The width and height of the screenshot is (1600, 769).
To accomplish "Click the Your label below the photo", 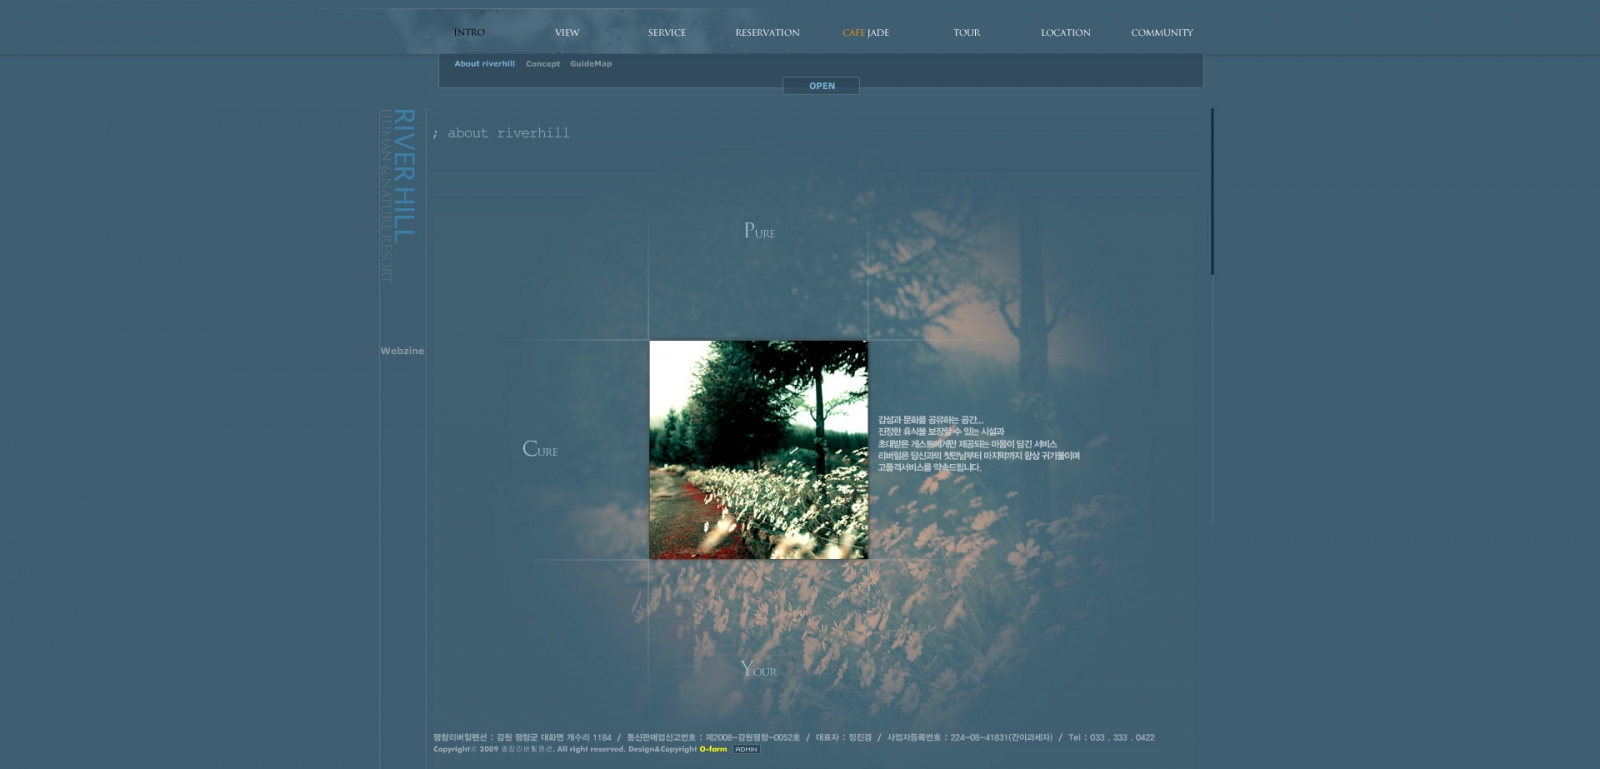I will pyautogui.click(x=758, y=669).
